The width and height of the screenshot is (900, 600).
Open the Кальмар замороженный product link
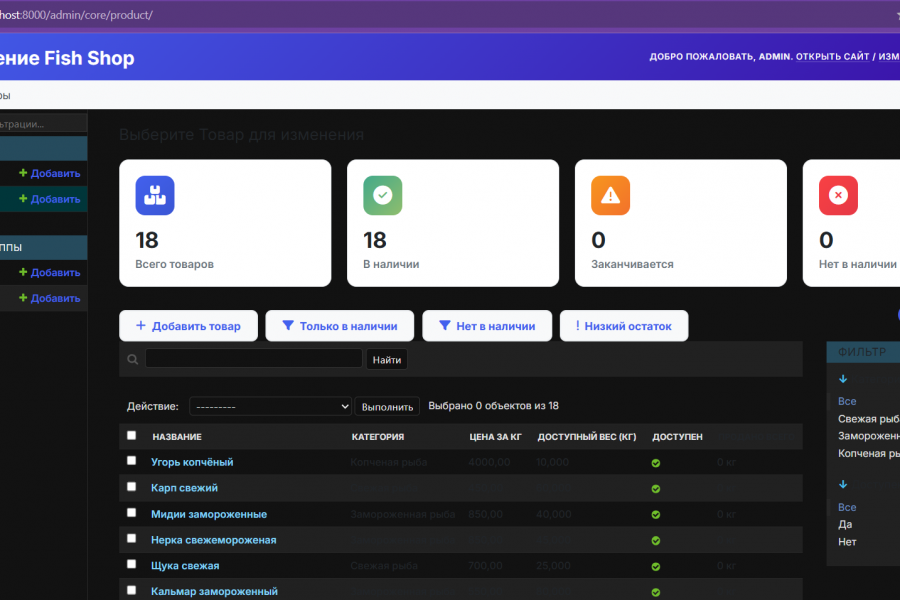click(x=214, y=591)
